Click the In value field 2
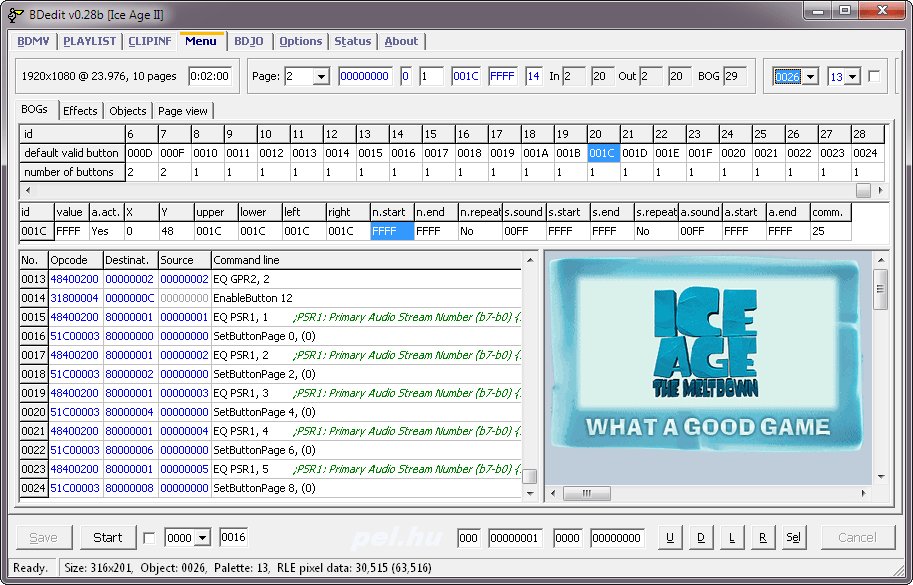This screenshot has height=585, width=913. pos(574,76)
